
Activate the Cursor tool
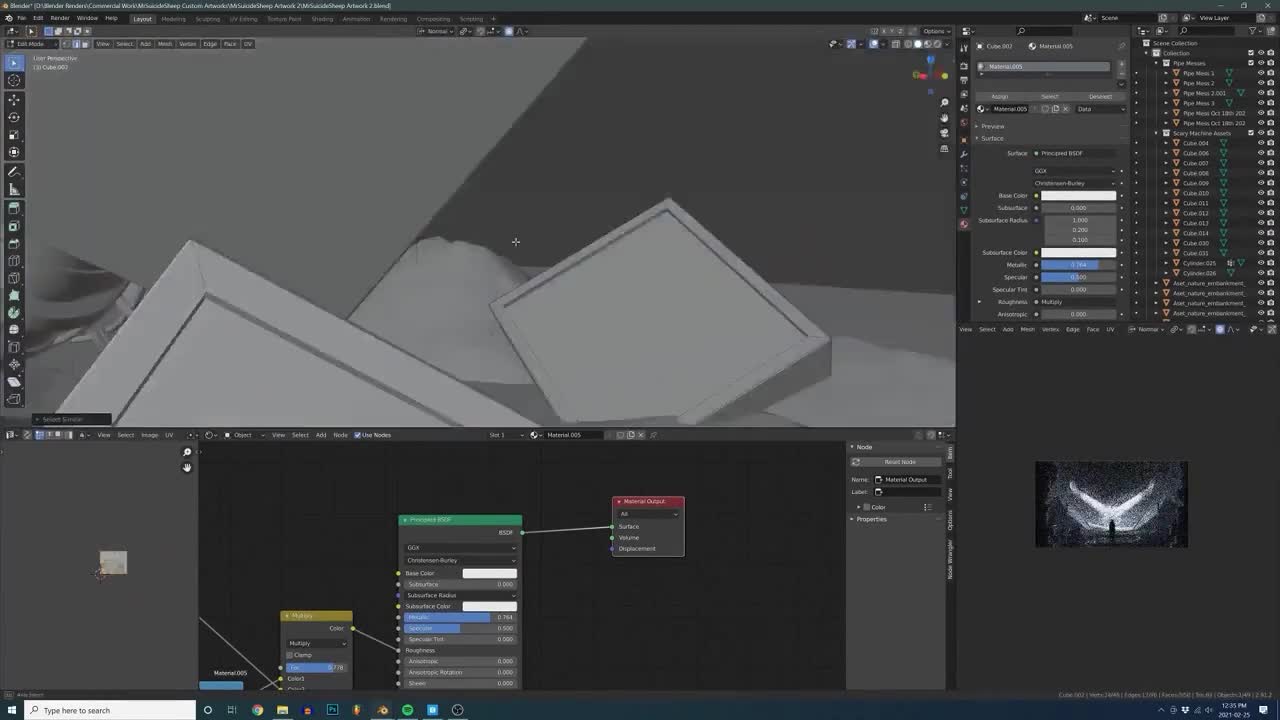click(14, 80)
